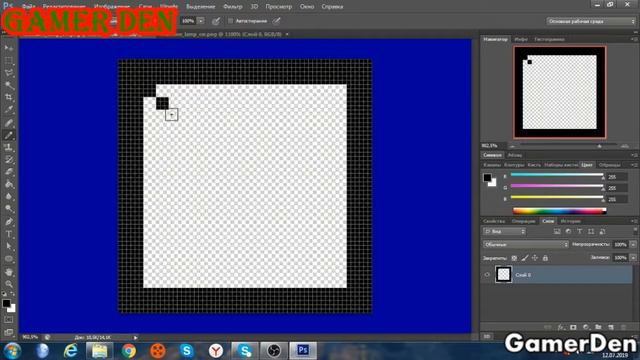Open the View (Просмотр) menu
Viewport: 640px width, 360px height.
coord(279,7)
